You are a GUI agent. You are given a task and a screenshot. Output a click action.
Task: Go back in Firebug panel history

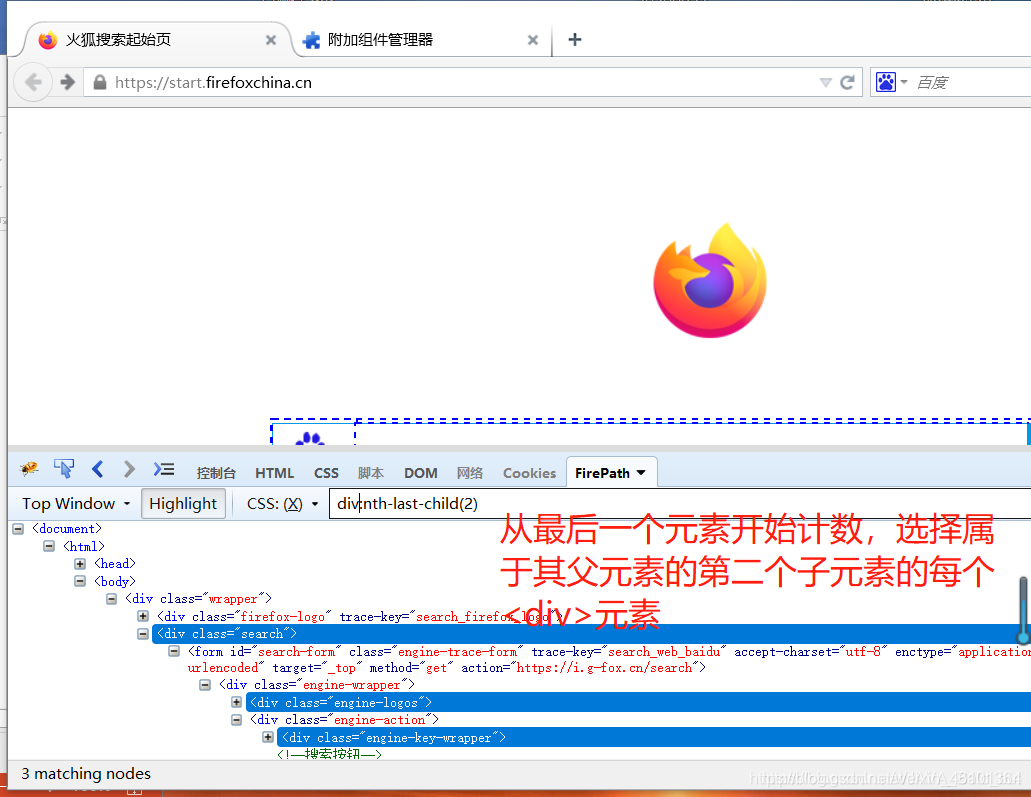(x=98, y=470)
